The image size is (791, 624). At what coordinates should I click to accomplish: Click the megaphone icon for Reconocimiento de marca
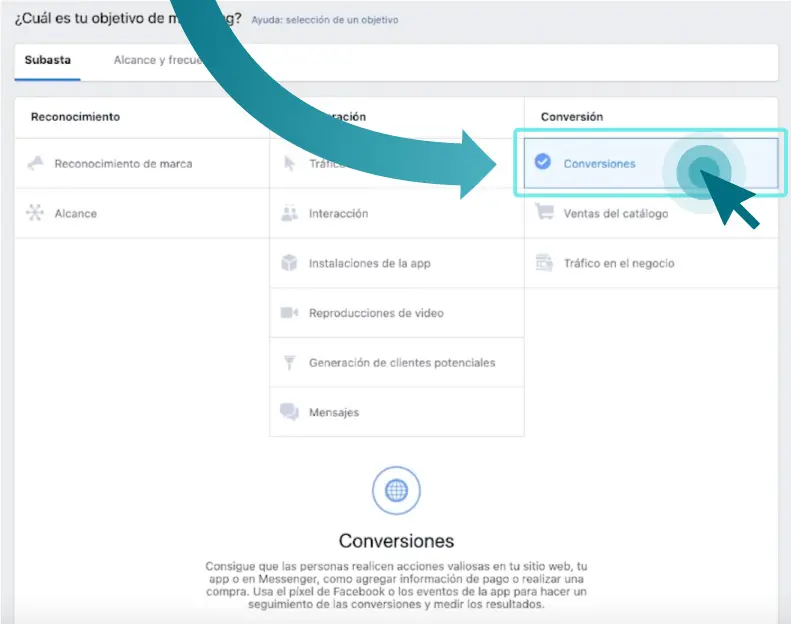coord(35,163)
